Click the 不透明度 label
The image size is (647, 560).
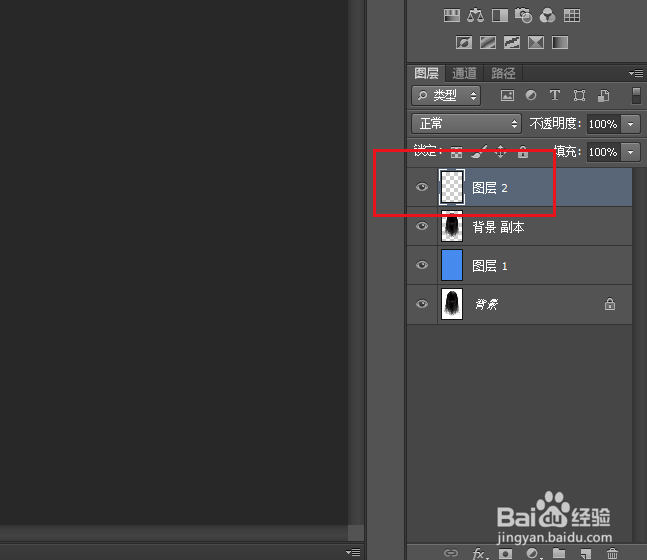[555, 123]
